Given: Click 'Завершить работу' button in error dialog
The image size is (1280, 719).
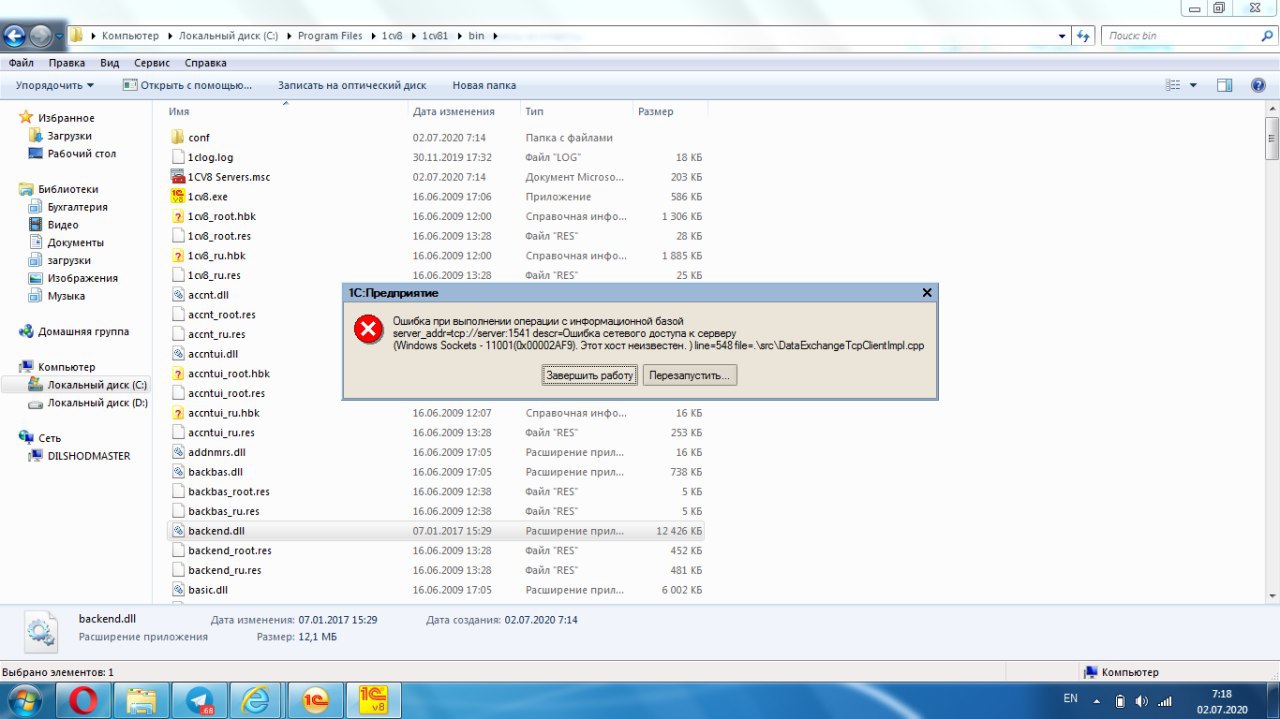Looking at the screenshot, I should pos(590,375).
